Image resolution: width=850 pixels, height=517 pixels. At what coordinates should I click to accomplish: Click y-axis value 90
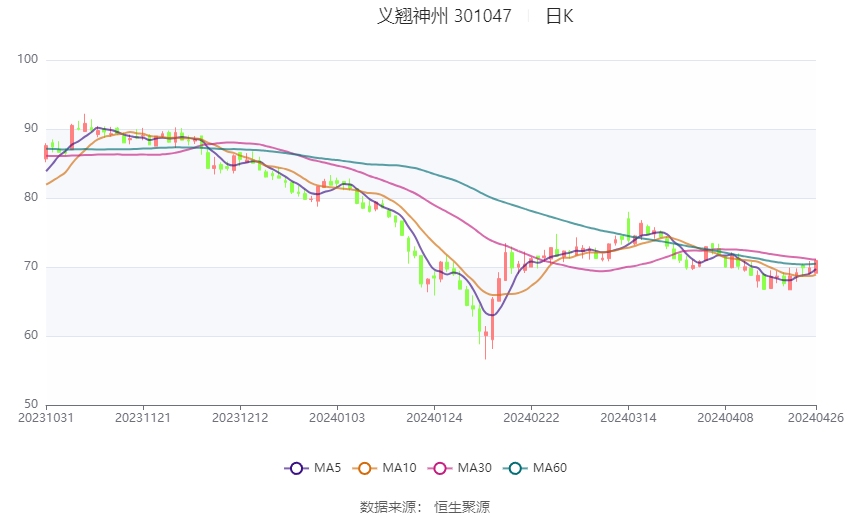[x=31, y=128]
